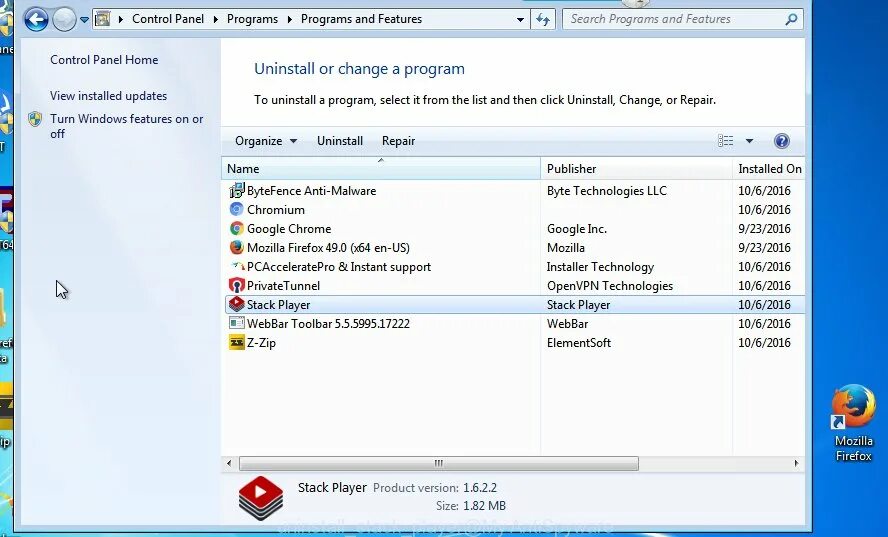The height and width of the screenshot is (537, 888).
Task: Click the Google Chrome program icon
Action: tap(236, 228)
